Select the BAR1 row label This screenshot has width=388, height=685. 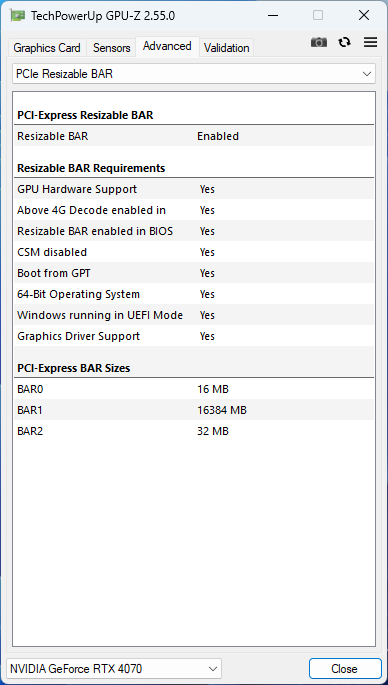click(30, 410)
